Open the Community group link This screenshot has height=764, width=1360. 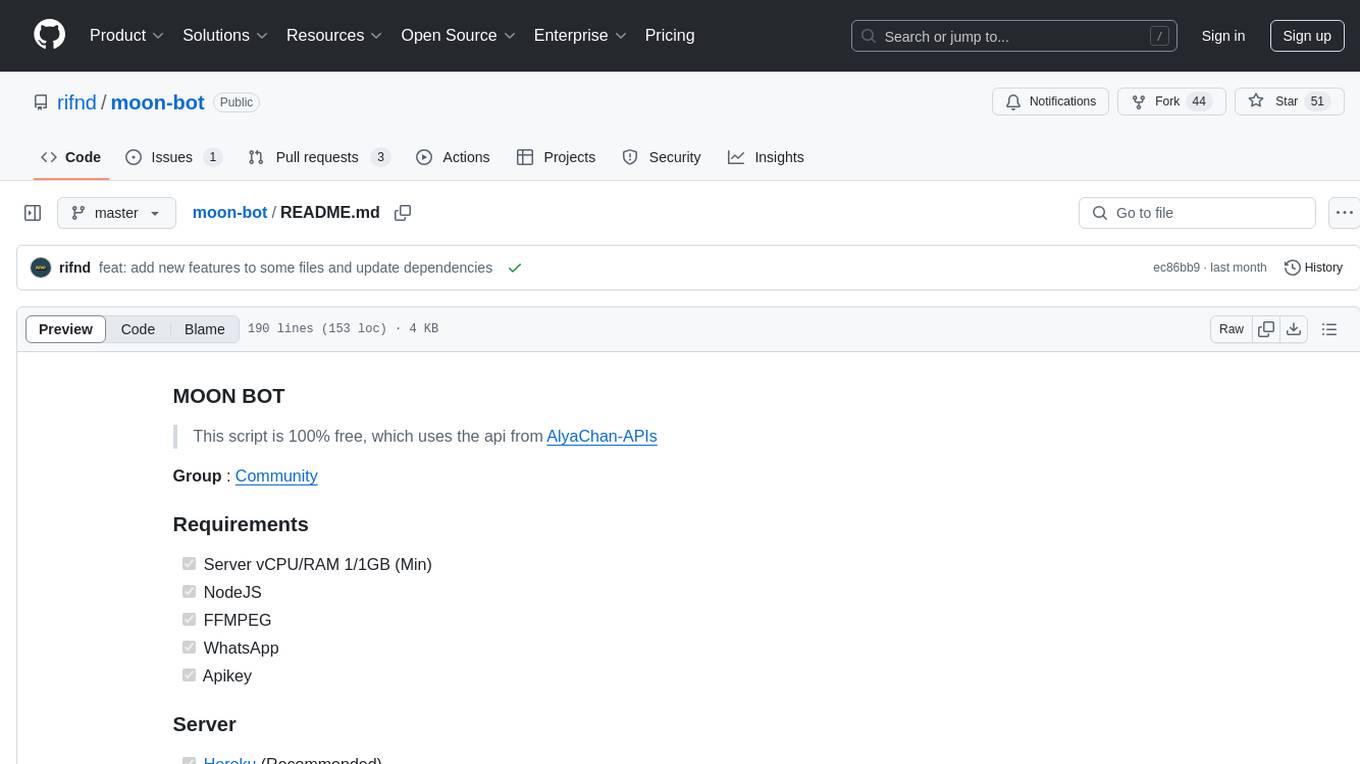[x=276, y=476]
